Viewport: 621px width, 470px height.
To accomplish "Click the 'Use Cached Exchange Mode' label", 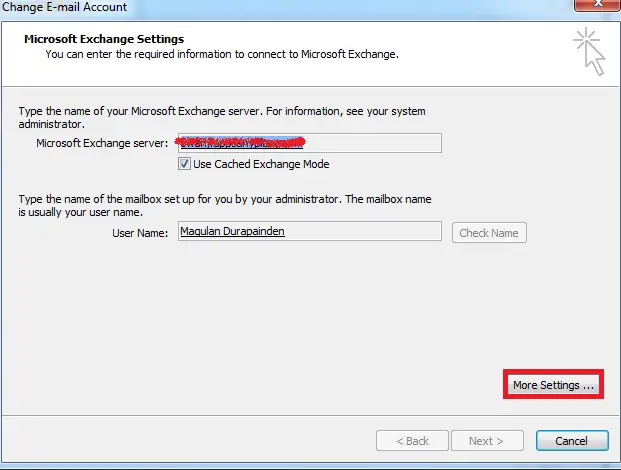I will click(x=261, y=164).
